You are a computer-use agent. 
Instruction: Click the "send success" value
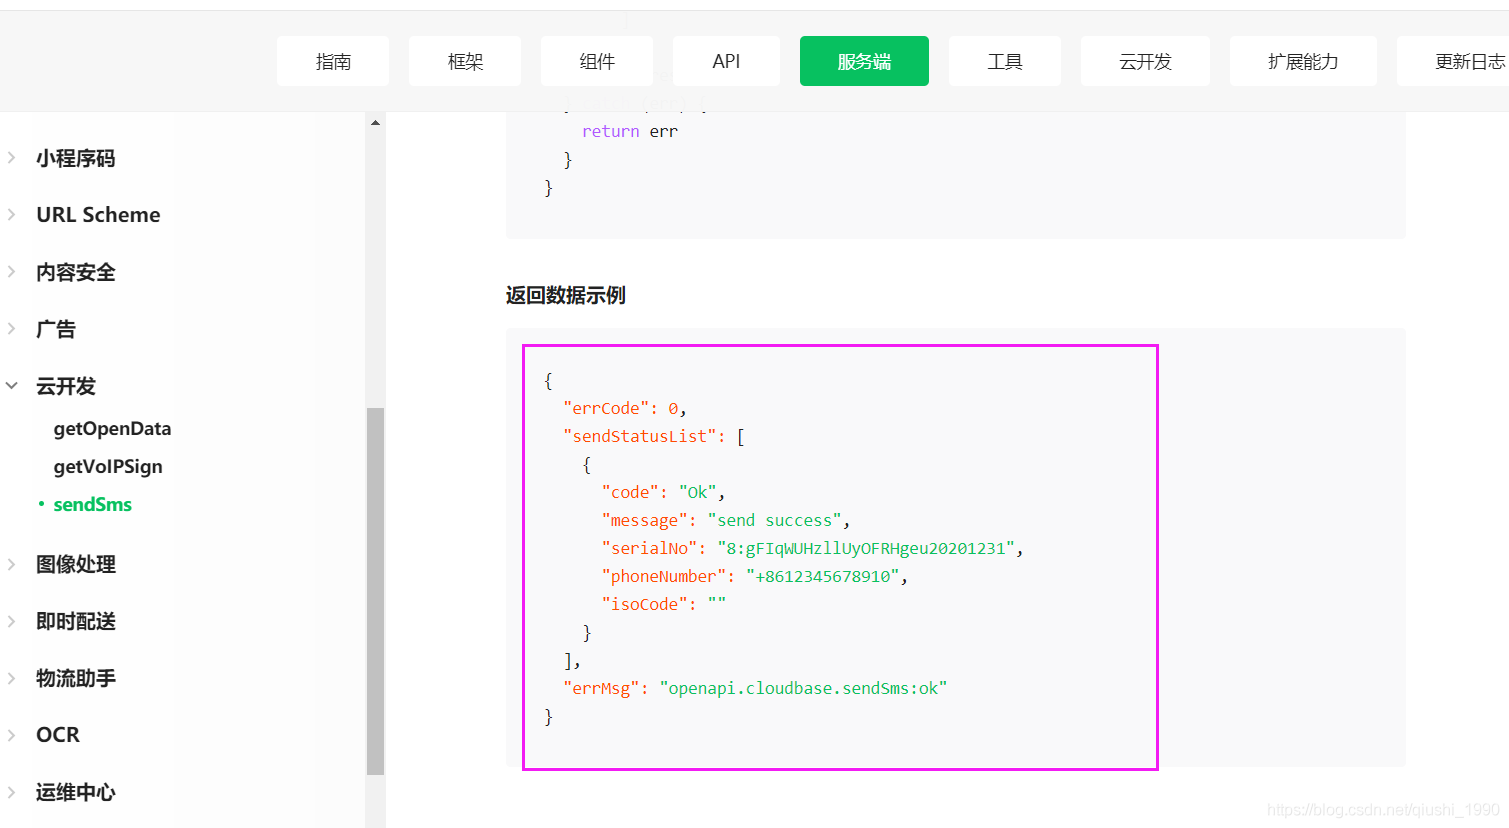[775, 520]
